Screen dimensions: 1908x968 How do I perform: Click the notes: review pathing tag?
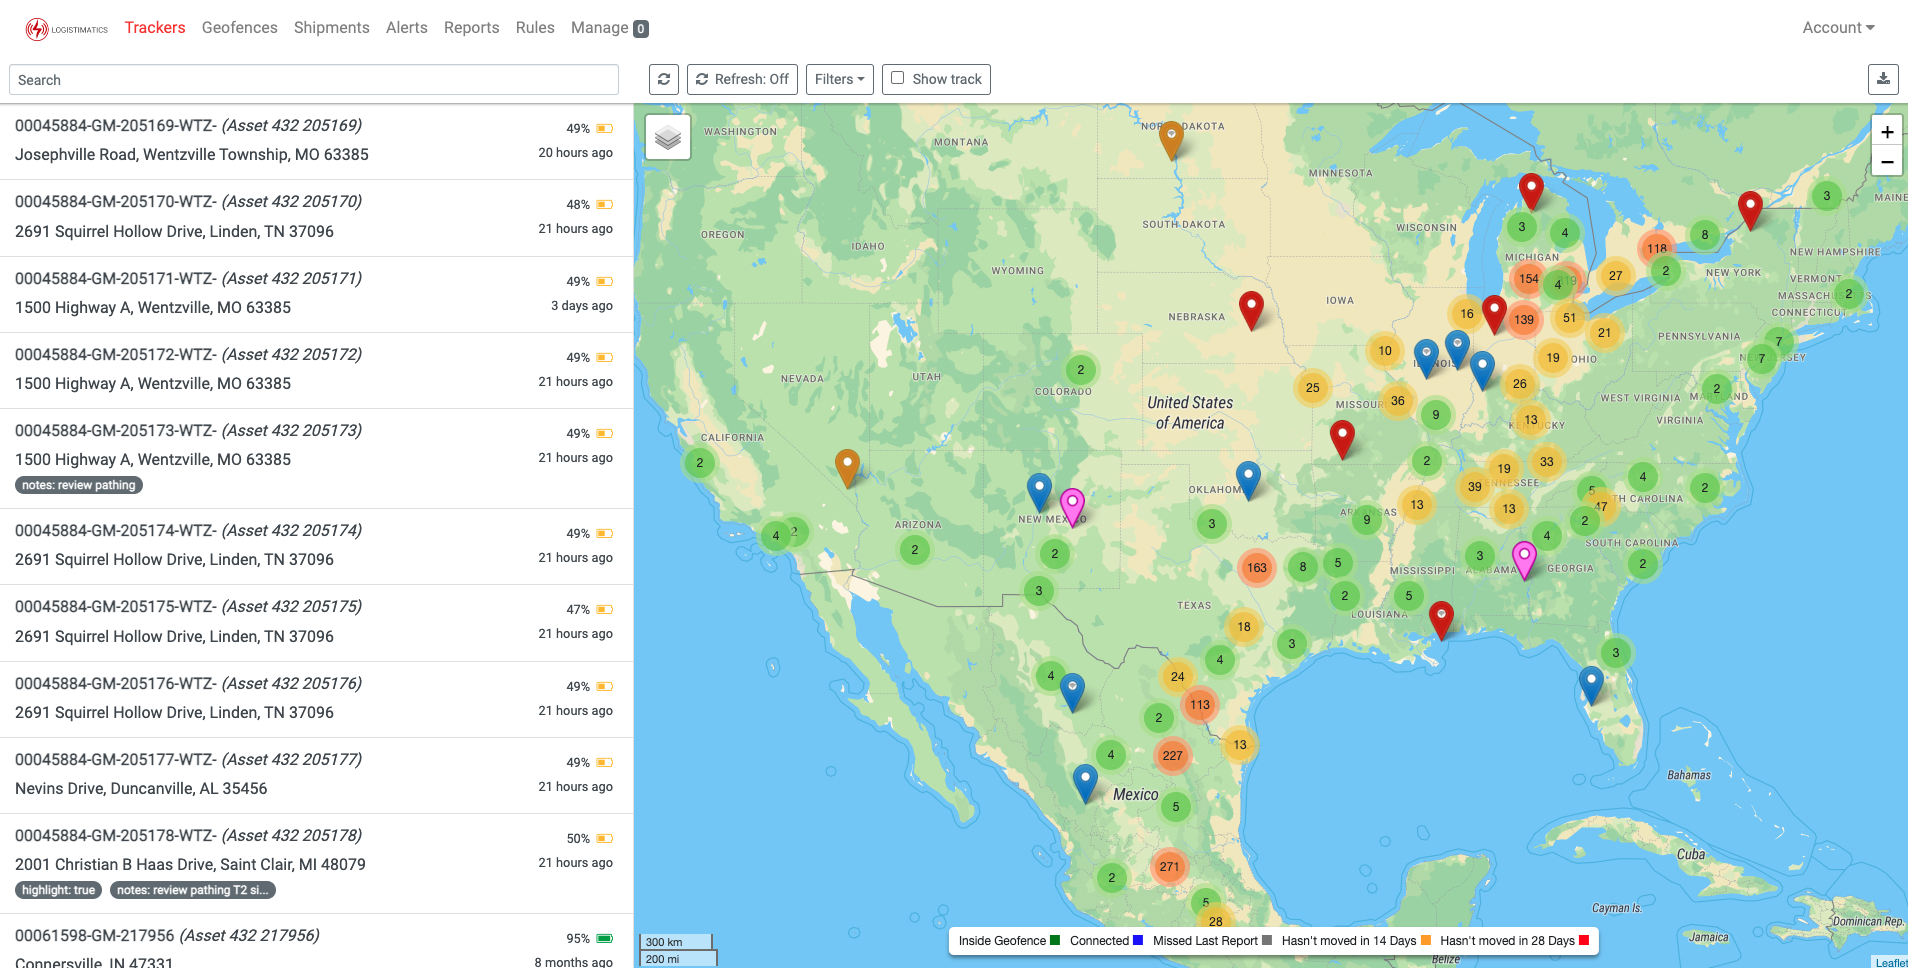[78, 485]
